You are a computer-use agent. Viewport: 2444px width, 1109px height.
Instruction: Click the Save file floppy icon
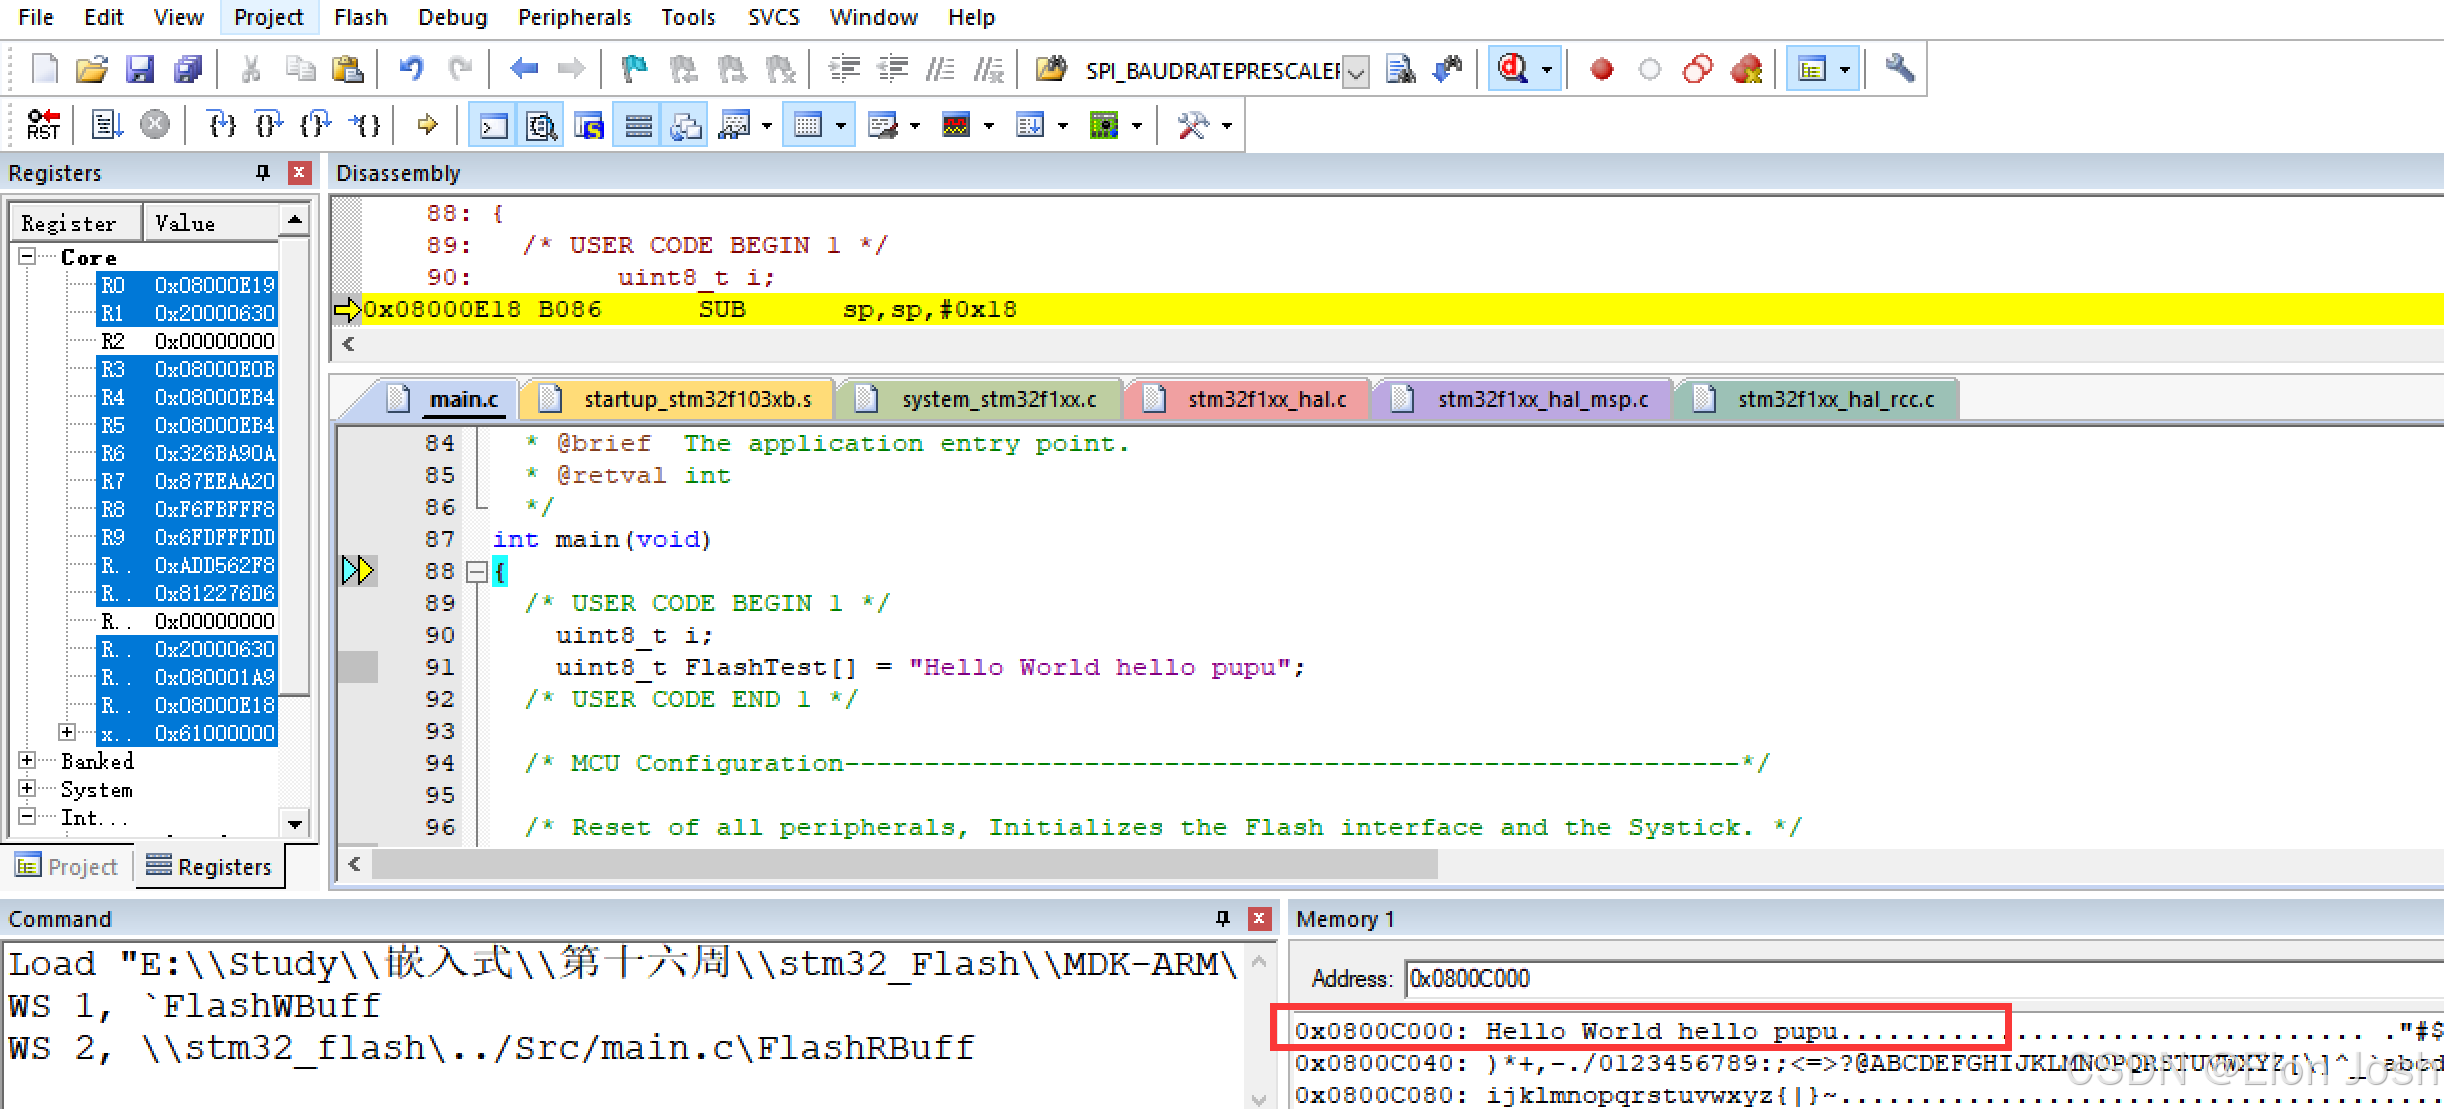[x=140, y=69]
